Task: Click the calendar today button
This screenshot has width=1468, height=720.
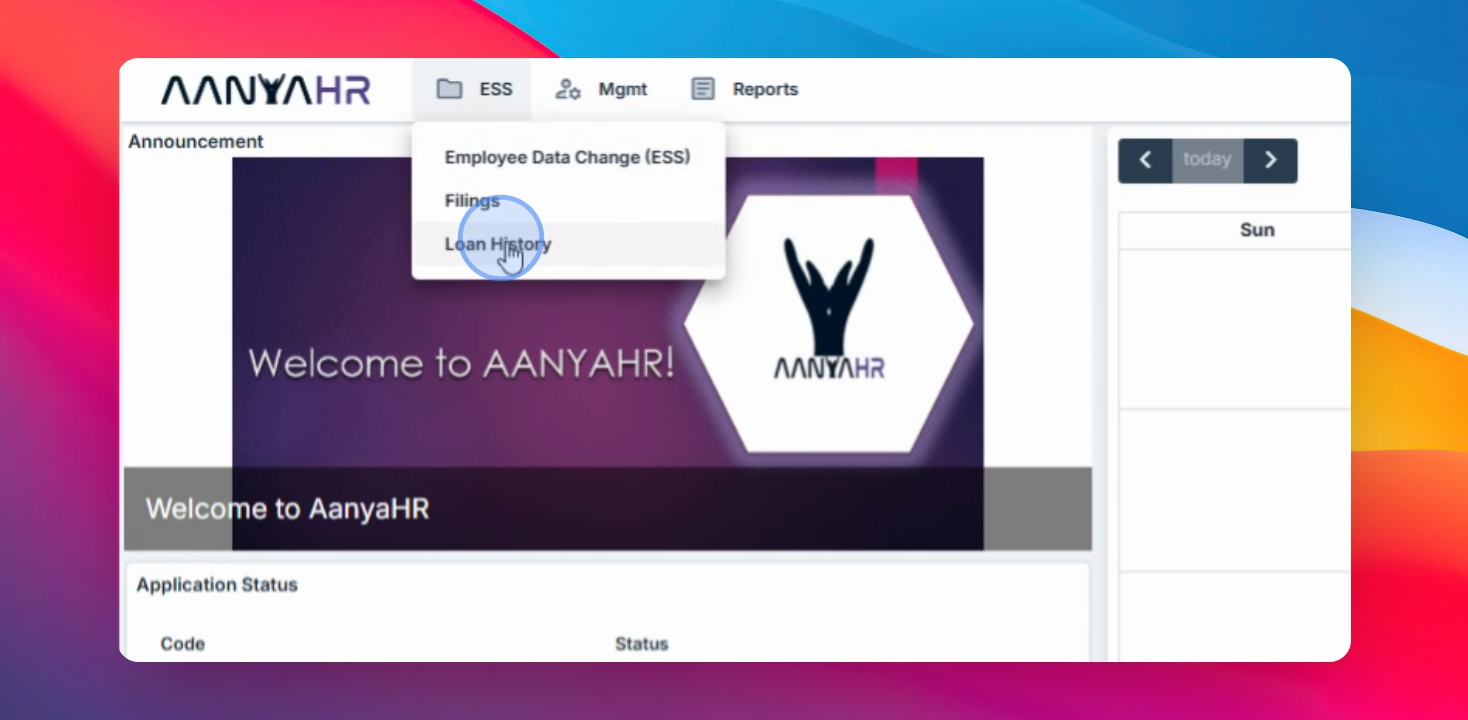Action: click(1207, 160)
